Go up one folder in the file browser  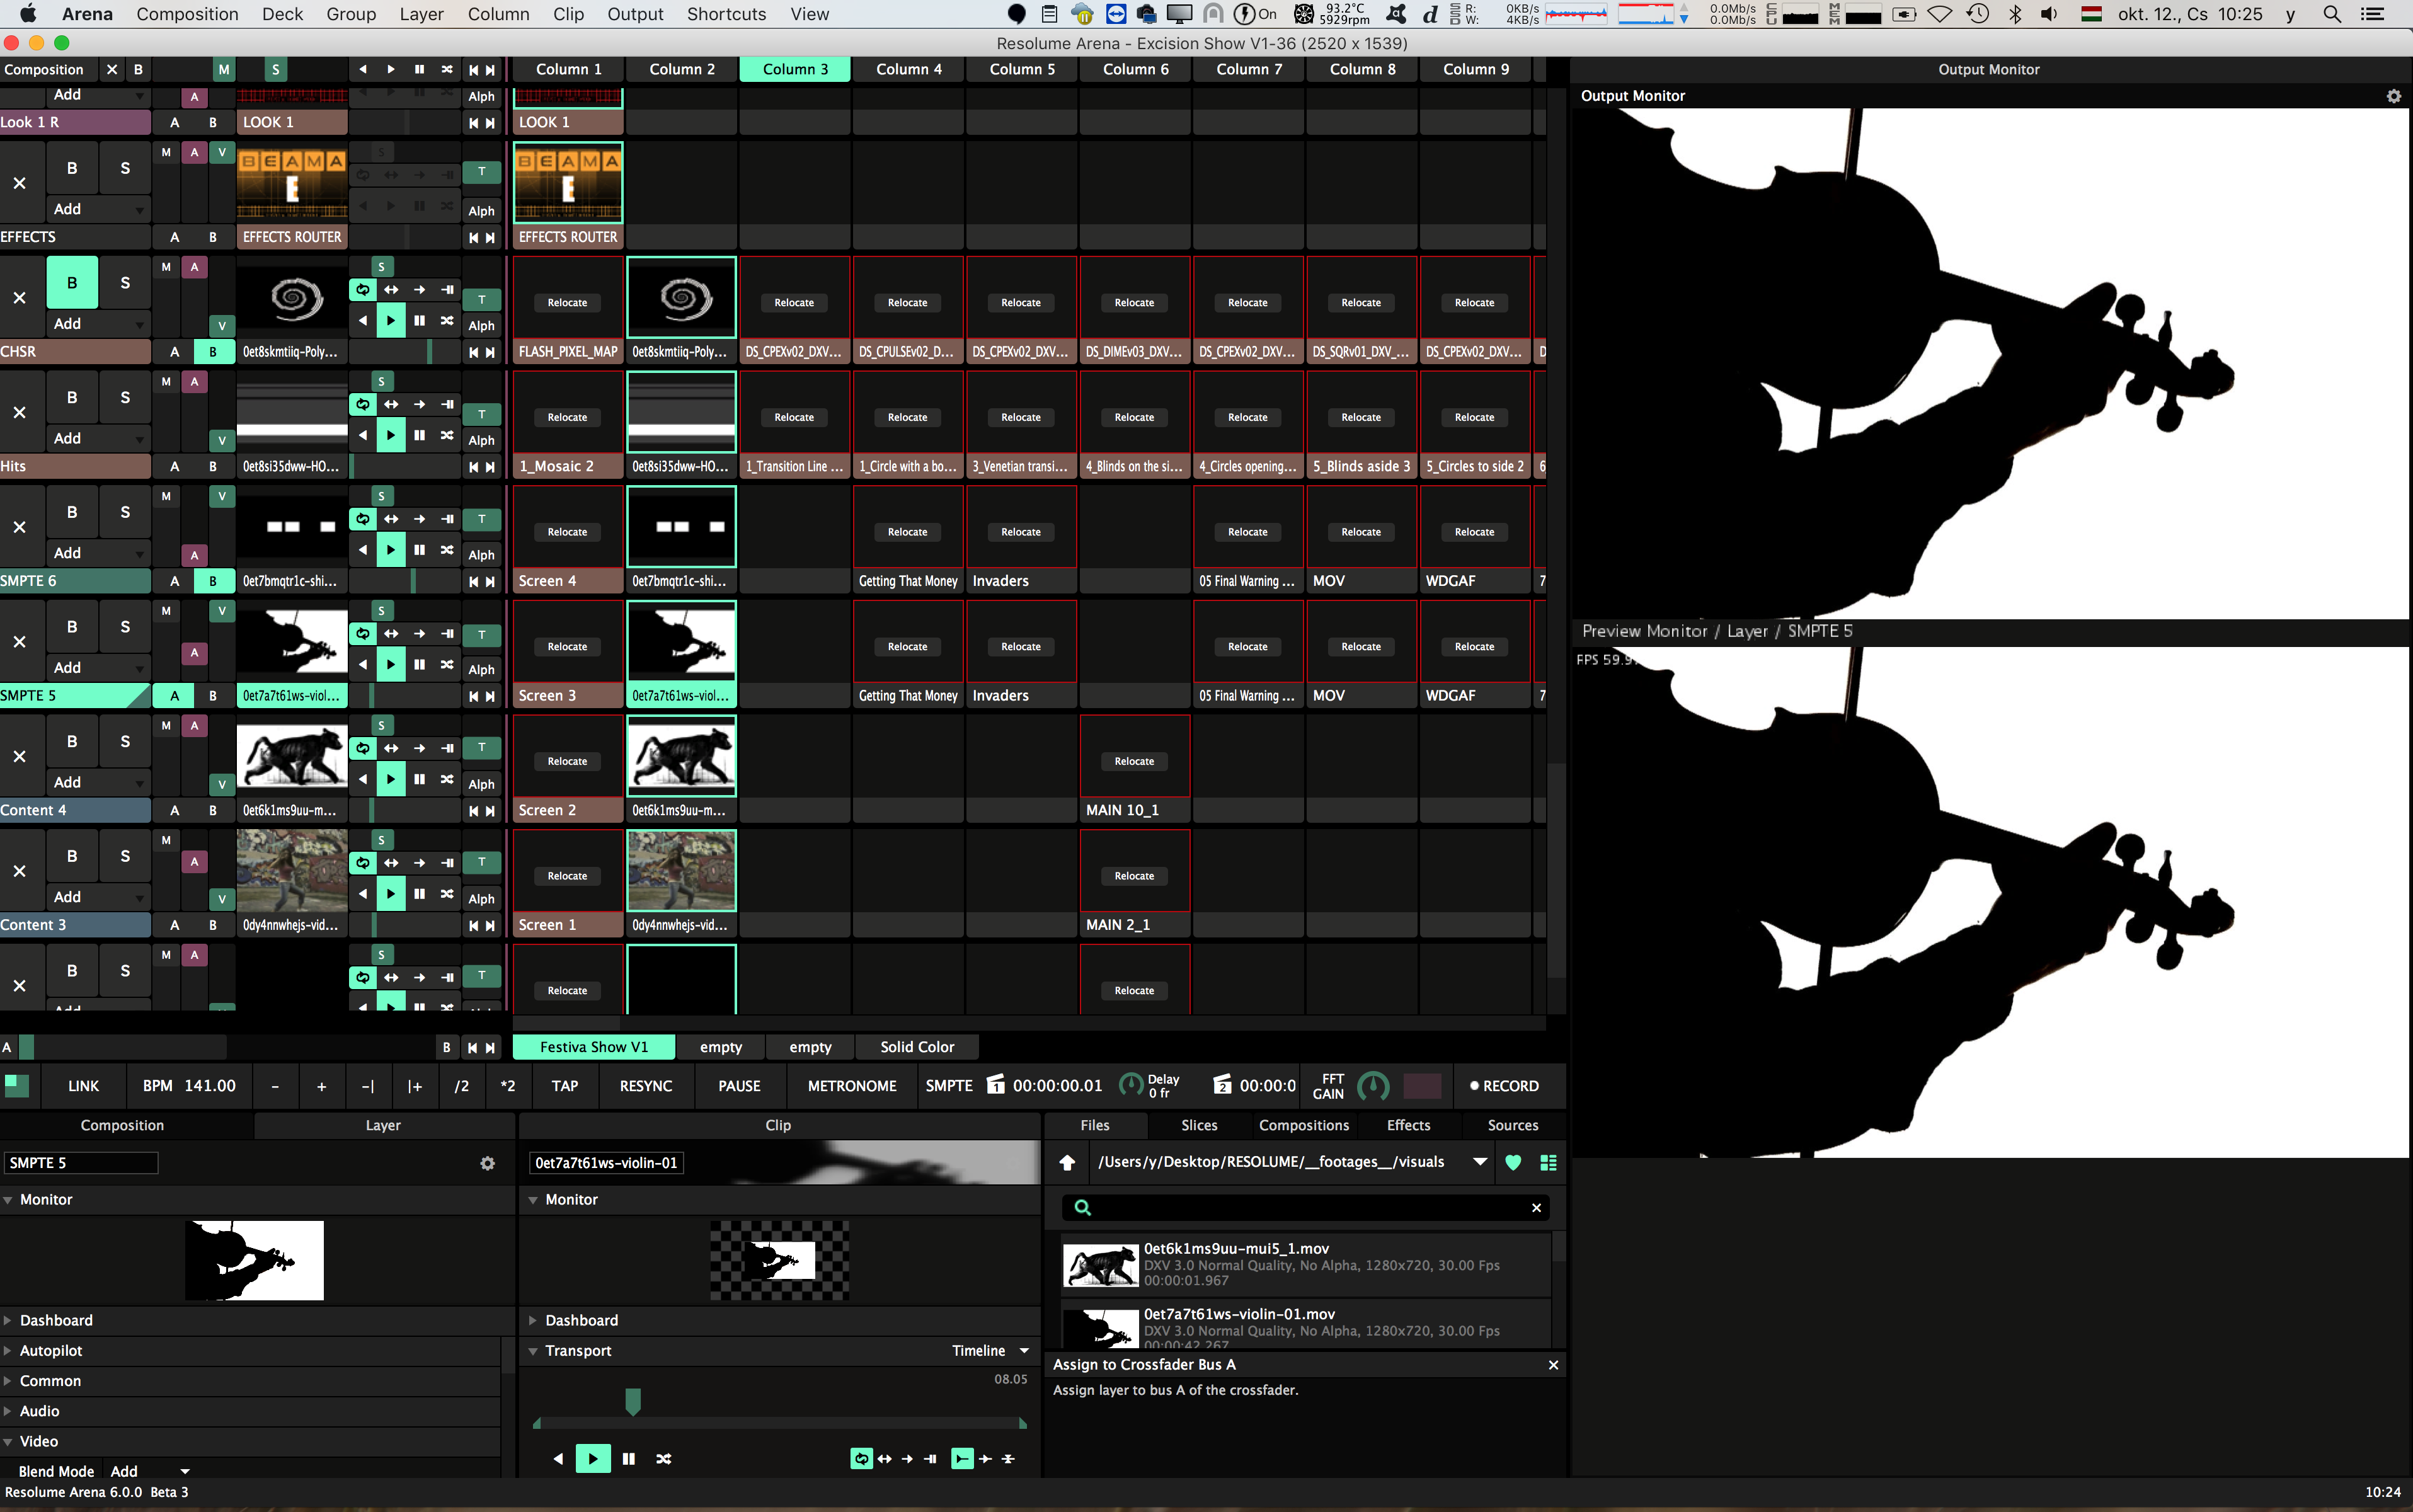[x=1067, y=1162]
